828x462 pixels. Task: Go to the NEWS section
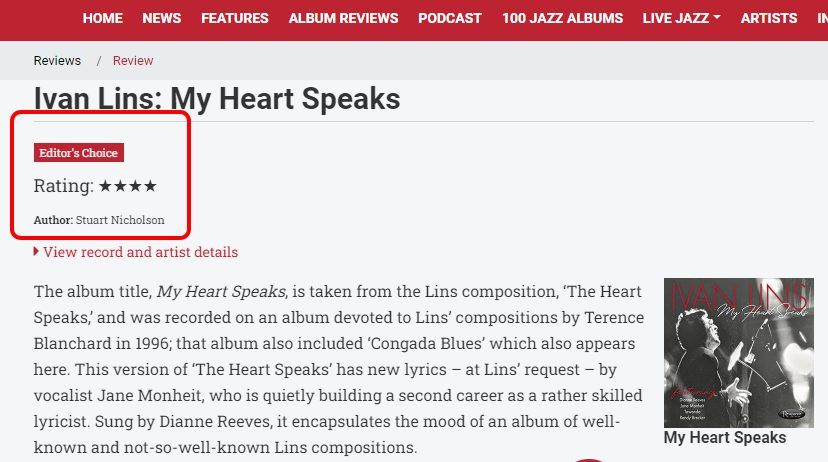(162, 18)
